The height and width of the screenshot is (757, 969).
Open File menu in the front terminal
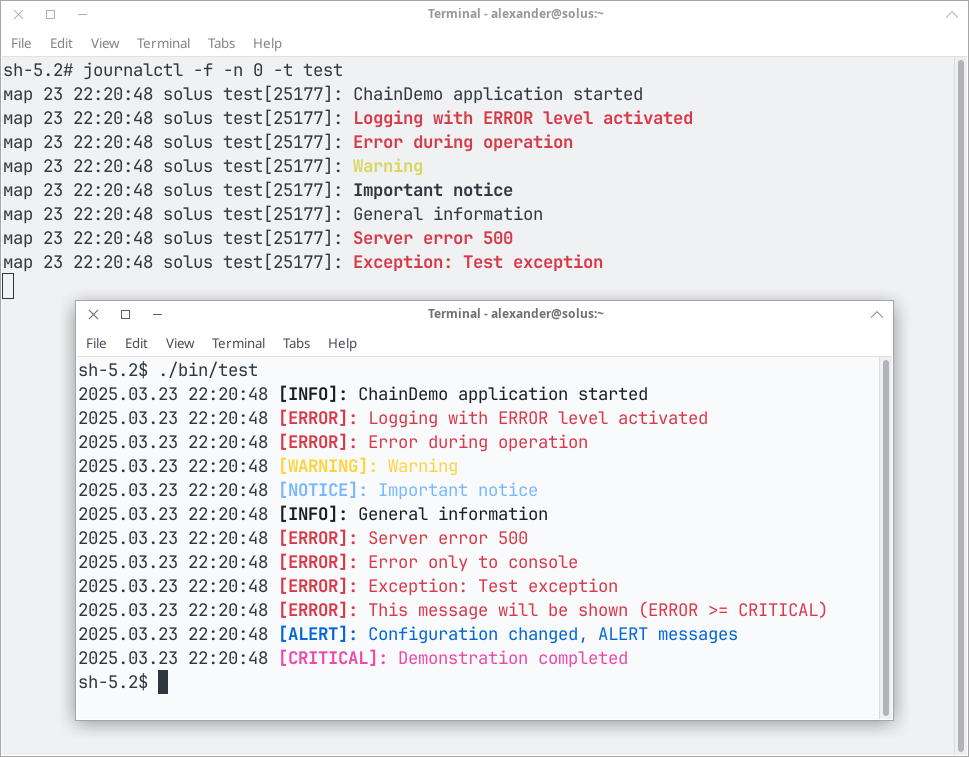pos(96,343)
